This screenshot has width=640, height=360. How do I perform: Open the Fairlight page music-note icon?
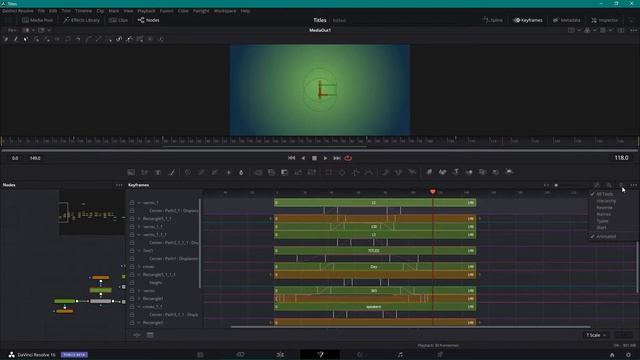click(x=400, y=355)
